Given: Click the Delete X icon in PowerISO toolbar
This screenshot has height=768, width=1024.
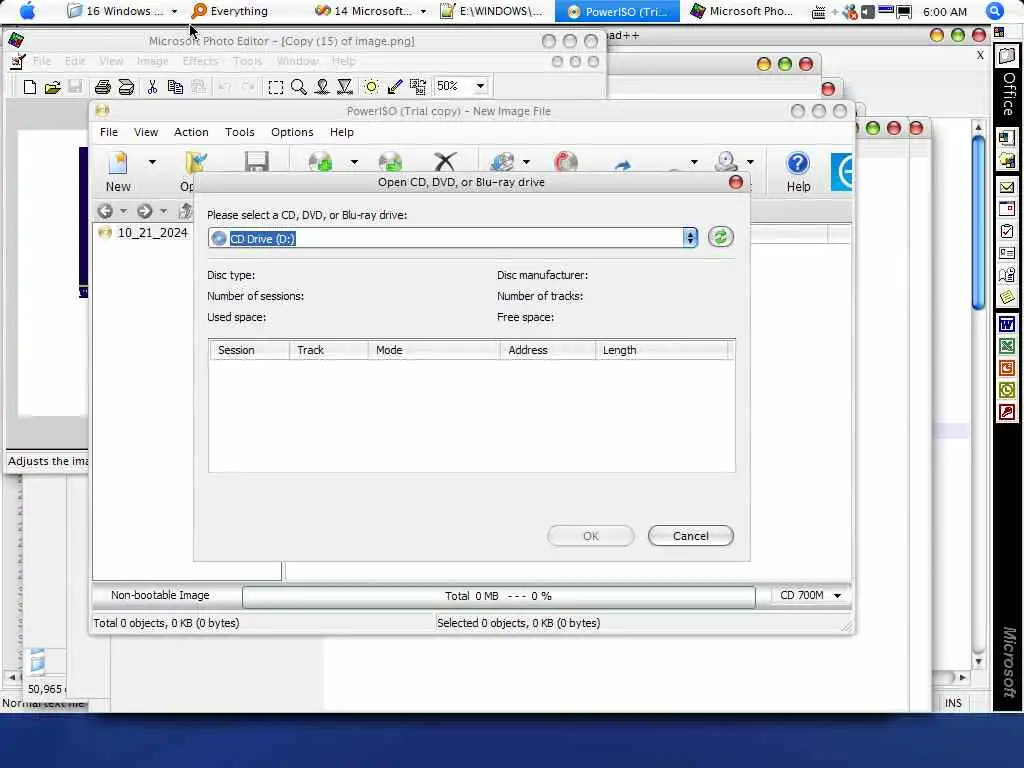Looking at the screenshot, I should click(x=445, y=162).
